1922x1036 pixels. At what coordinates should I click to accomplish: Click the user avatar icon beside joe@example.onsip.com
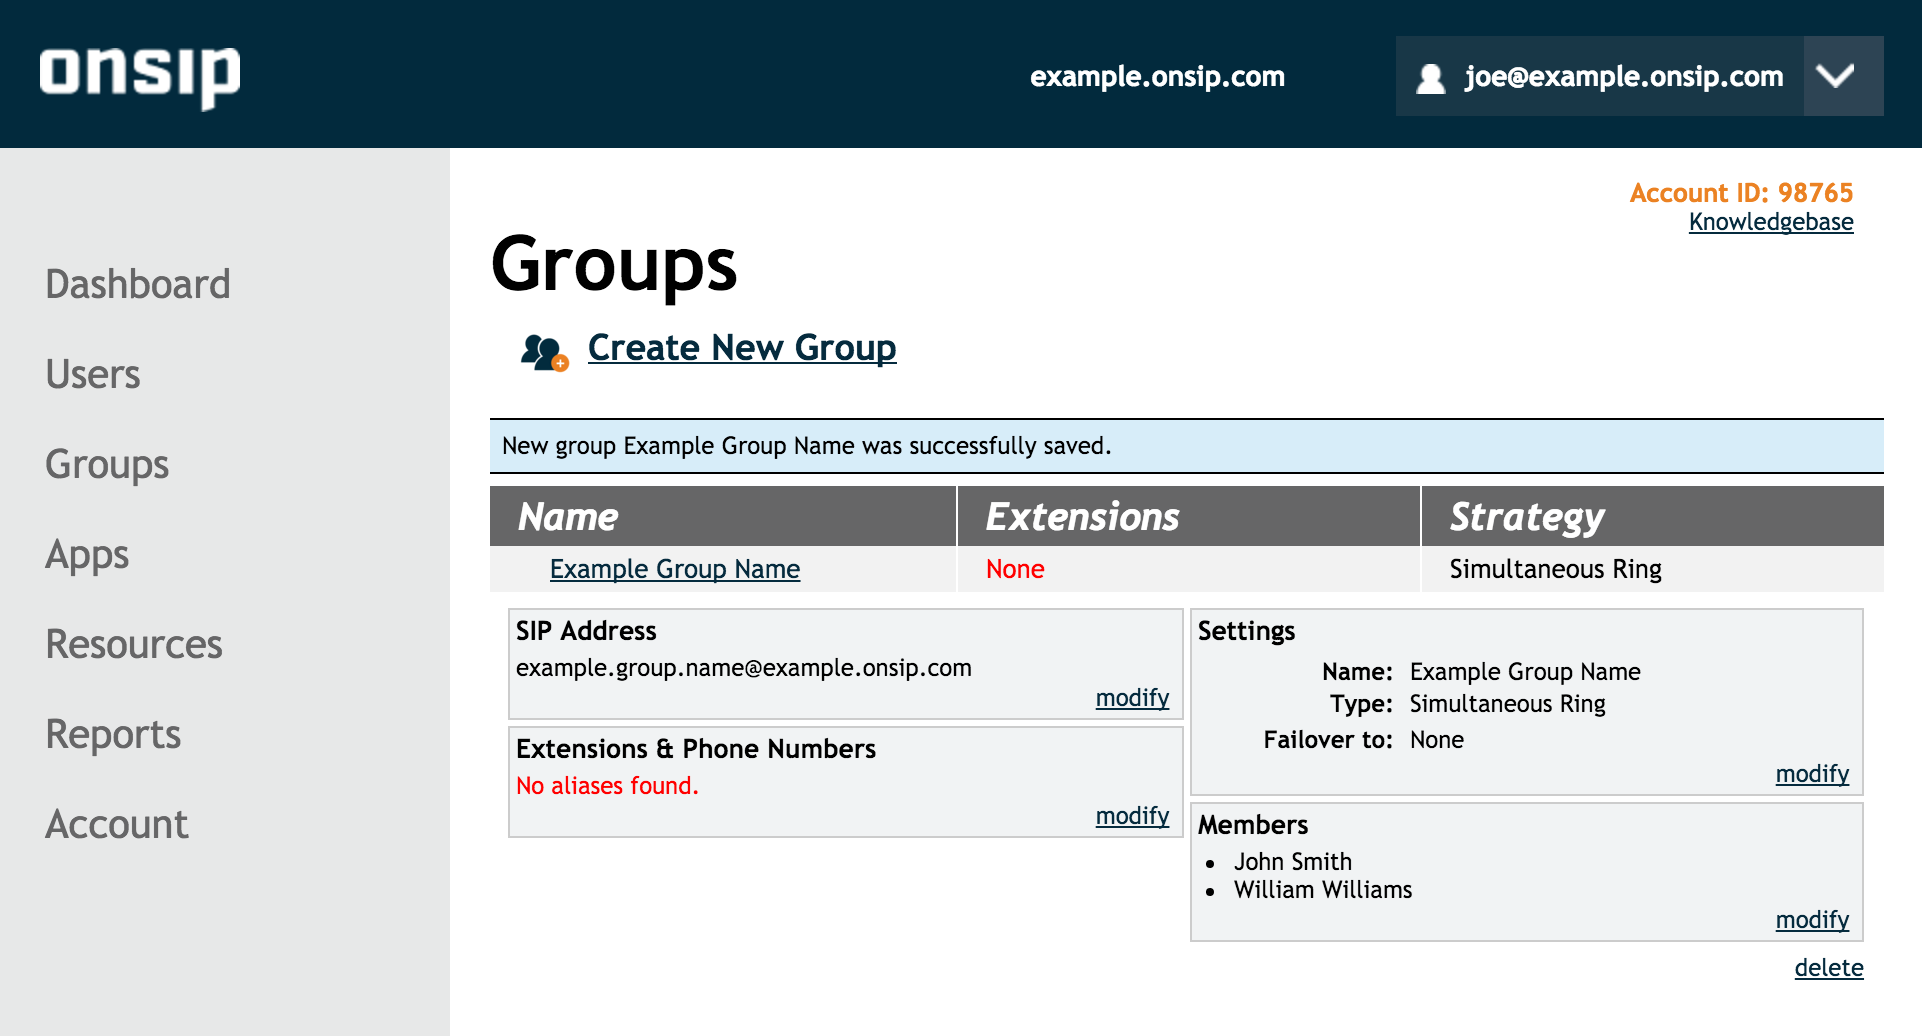click(x=1431, y=77)
